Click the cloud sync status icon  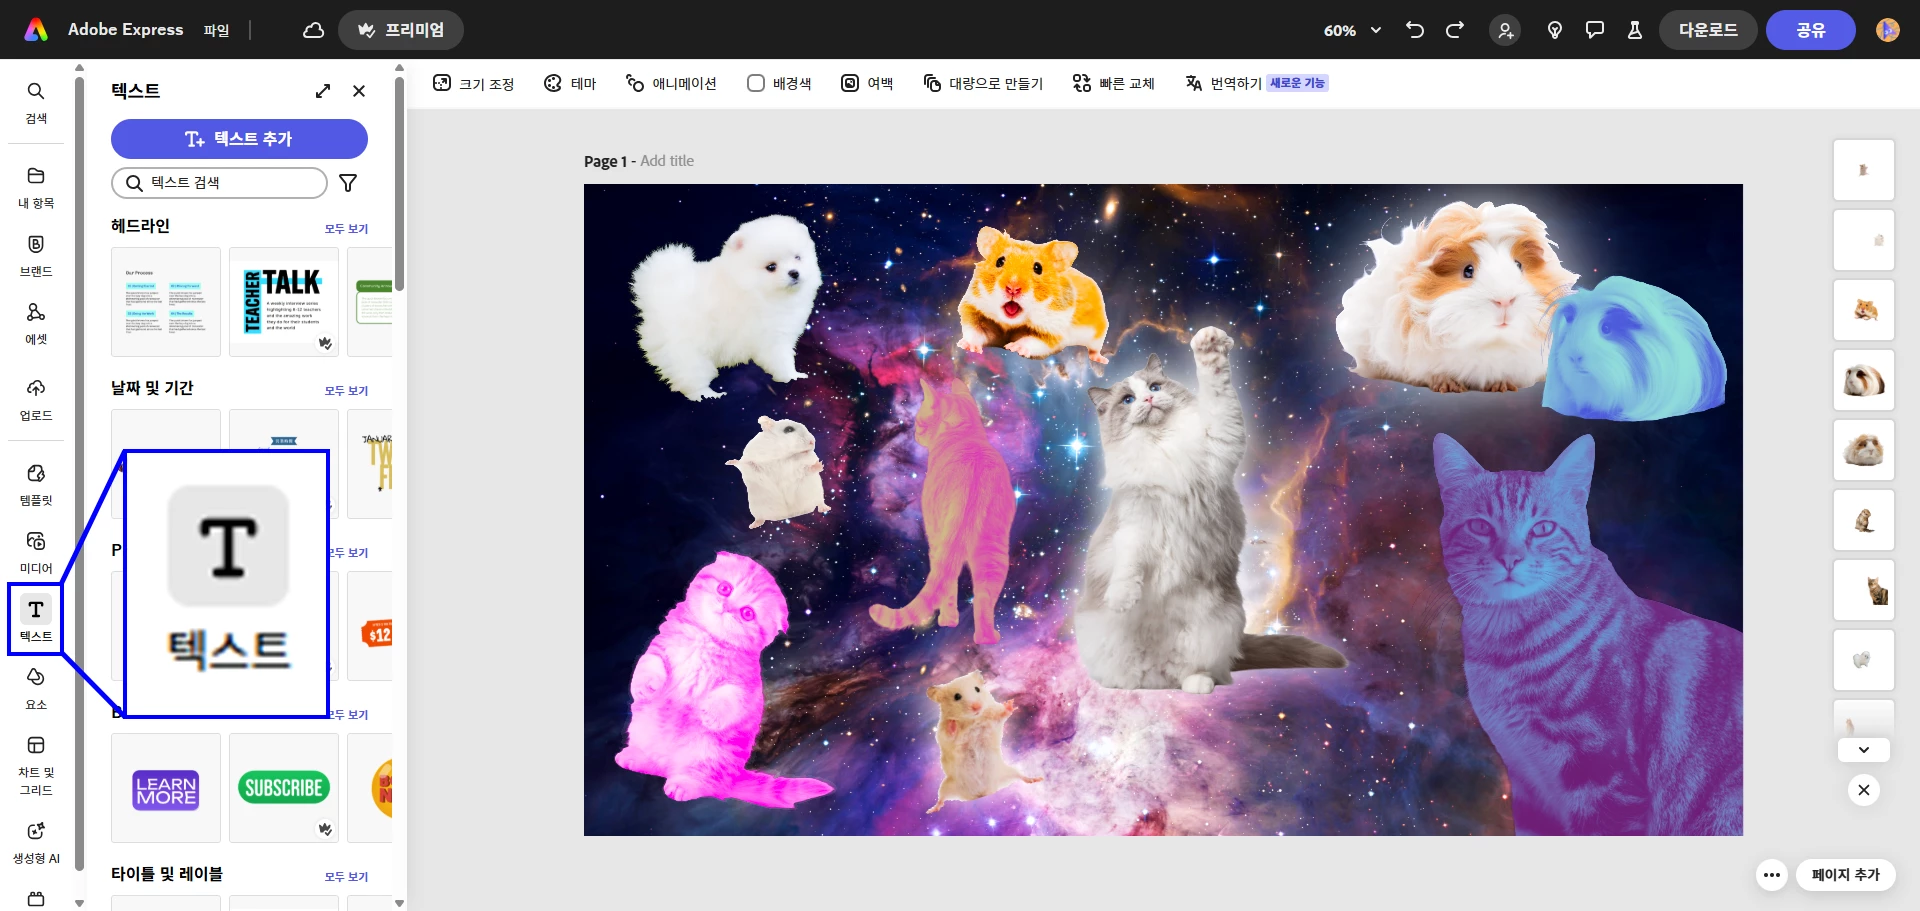[313, 30]
